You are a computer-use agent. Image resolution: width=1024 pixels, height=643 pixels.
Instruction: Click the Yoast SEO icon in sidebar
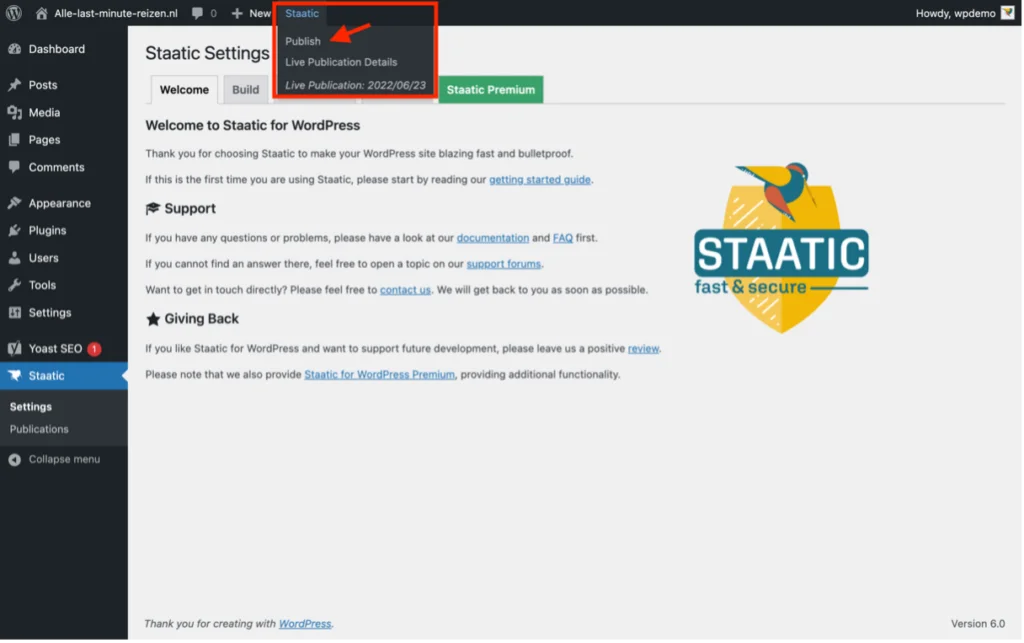14,349
